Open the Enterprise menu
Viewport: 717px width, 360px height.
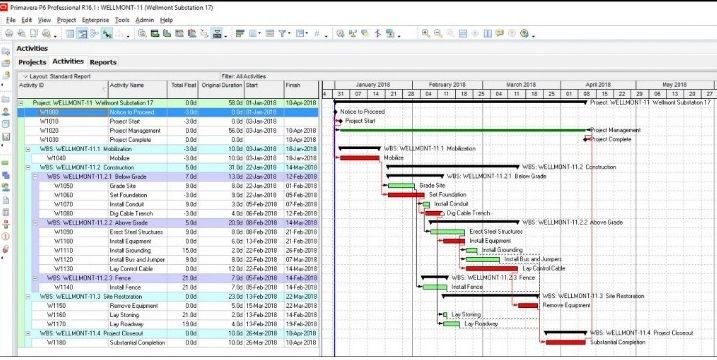point(96,20)
